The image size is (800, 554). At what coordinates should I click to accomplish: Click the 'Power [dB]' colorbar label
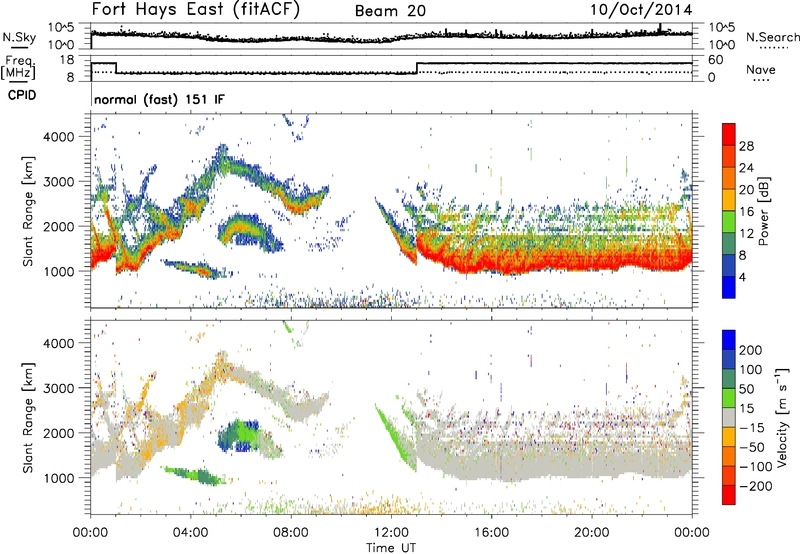click(x=764, y=211)
